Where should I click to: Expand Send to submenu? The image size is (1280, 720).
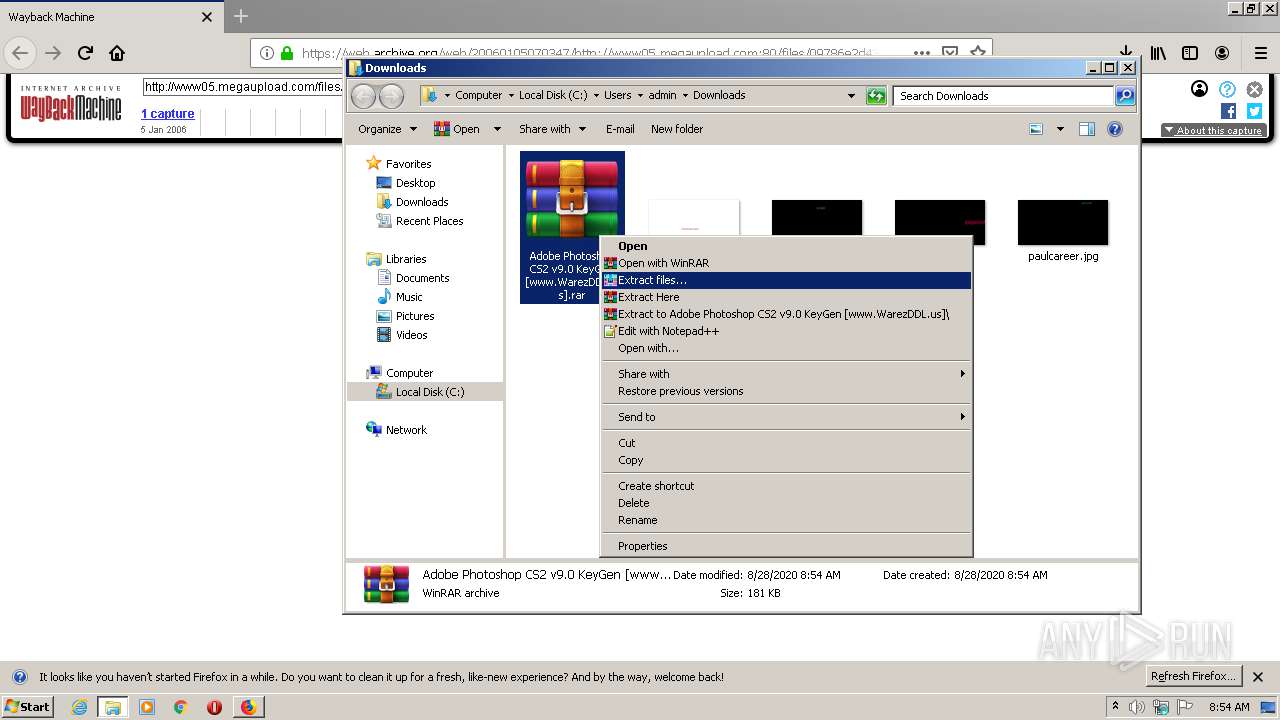click(x=786, y=417)
